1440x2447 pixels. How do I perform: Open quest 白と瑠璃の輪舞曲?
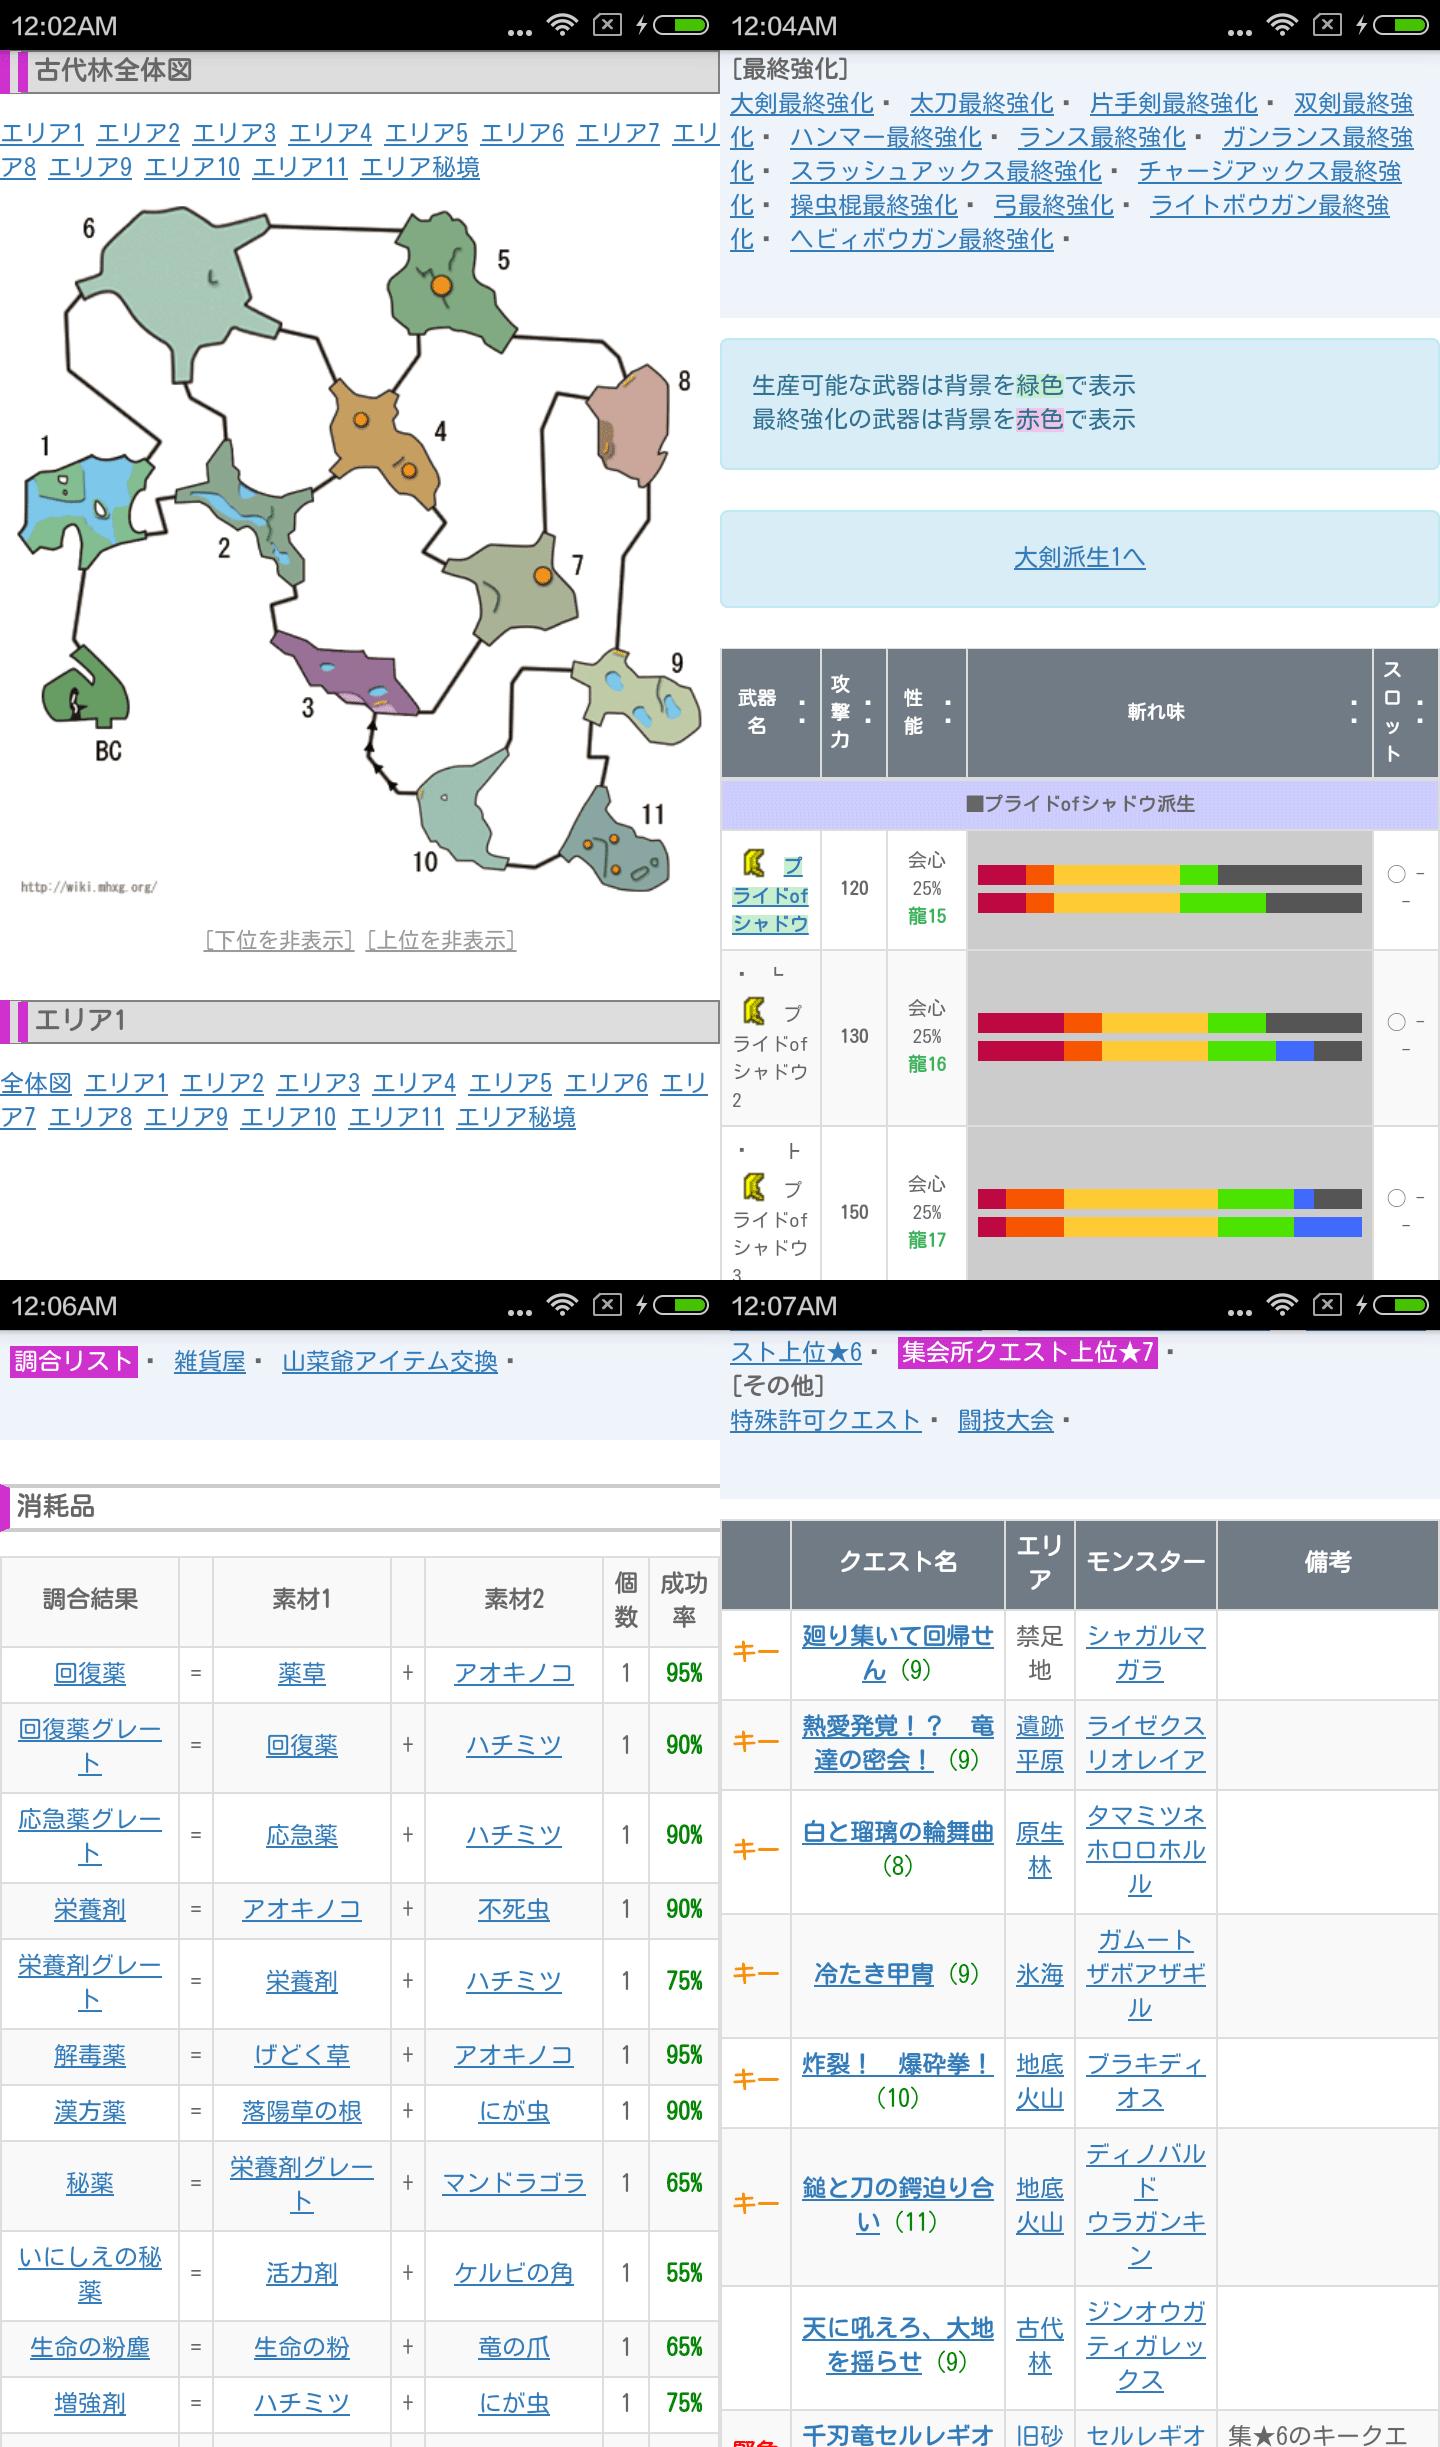point(897,1832)
